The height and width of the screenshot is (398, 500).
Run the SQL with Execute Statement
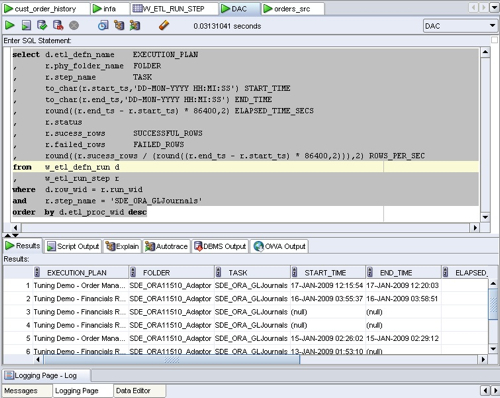point(9,25)
